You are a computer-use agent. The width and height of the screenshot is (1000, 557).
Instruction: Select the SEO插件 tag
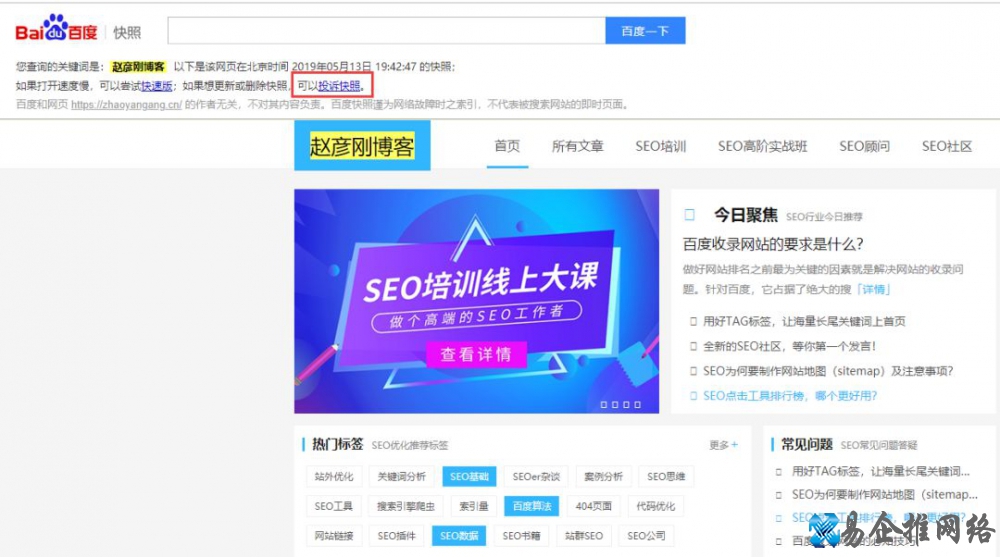point(396,536)
